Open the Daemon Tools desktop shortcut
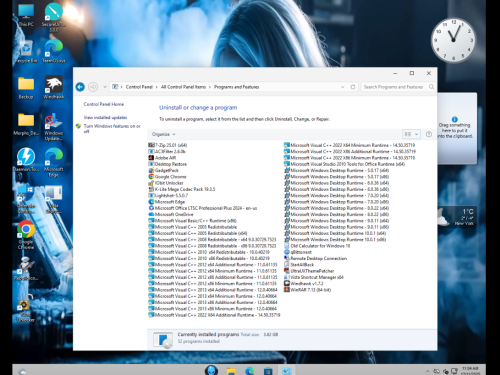500x375 pixels. click(x=26, y=160)
